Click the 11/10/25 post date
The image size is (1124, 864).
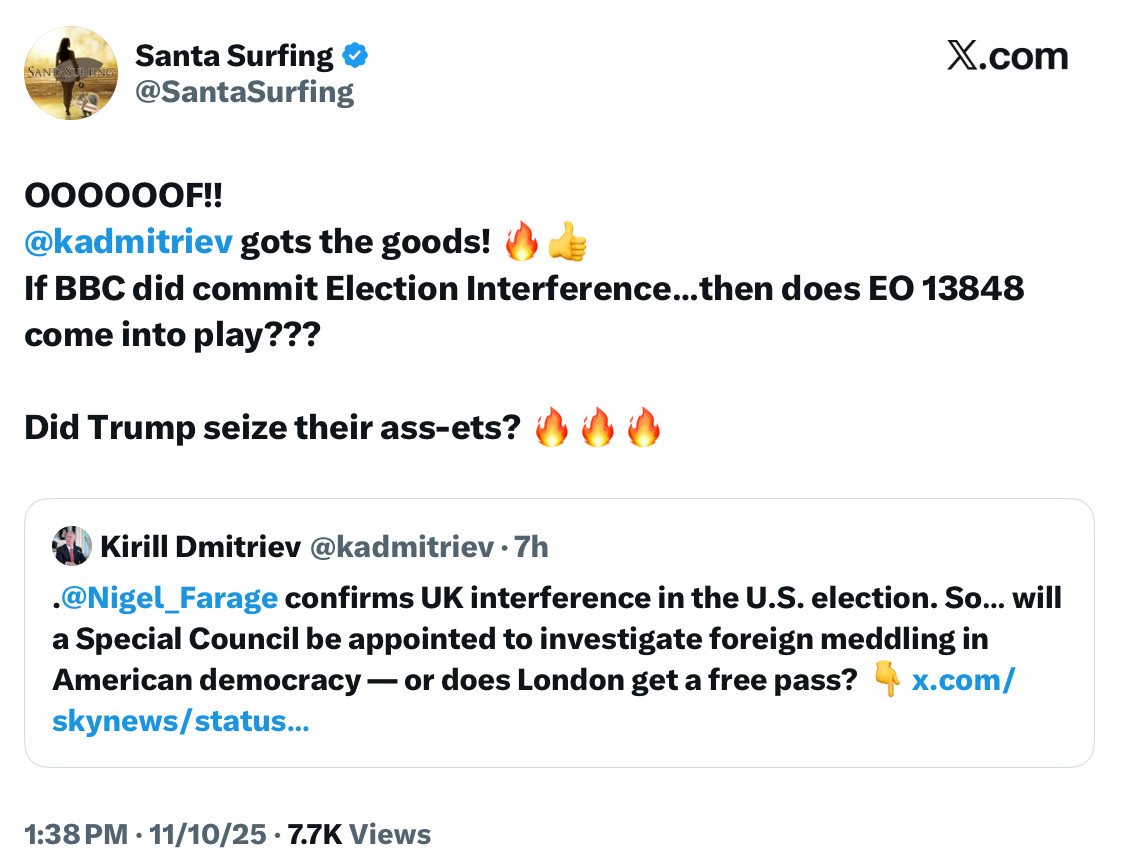coord(208,834)
